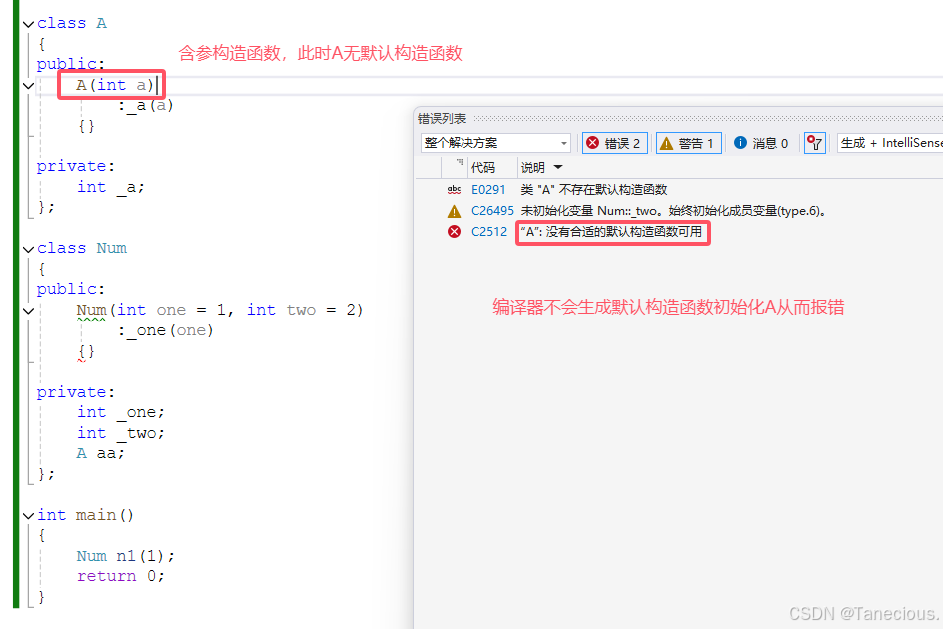Collapse the int main() function block

pyautogui.click(x=28, y=516)
